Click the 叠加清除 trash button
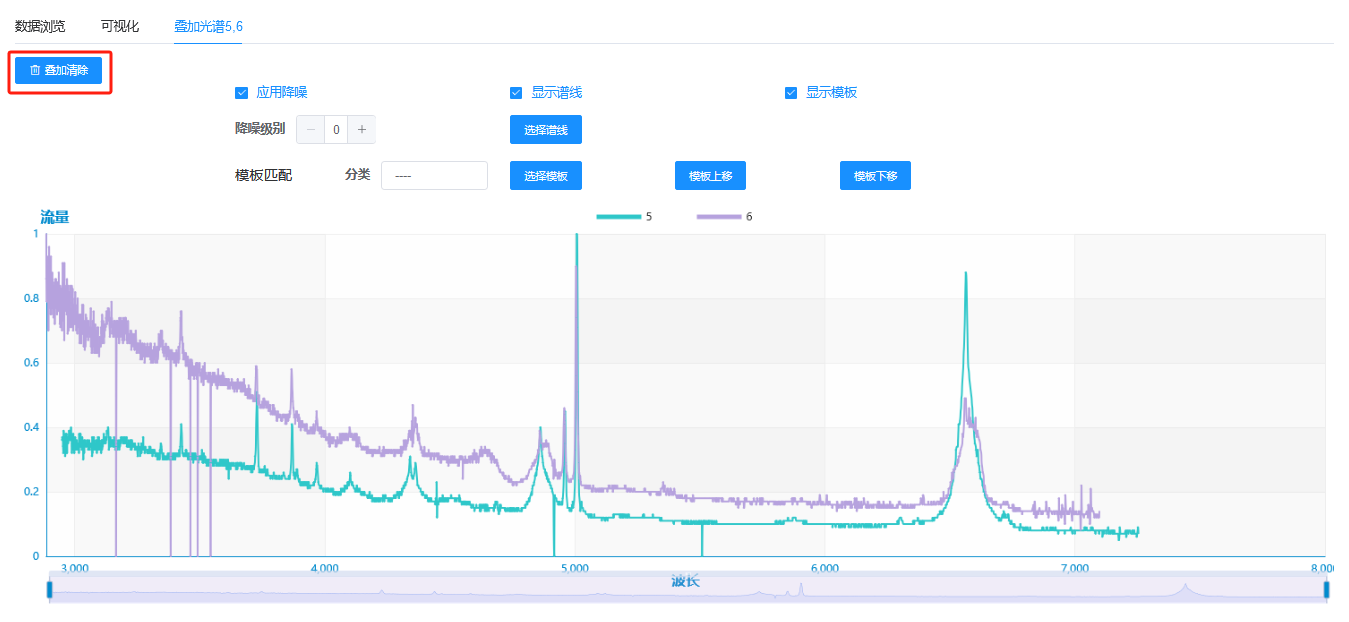Screen dimensions: 1349x622 (x=59, y=71)
